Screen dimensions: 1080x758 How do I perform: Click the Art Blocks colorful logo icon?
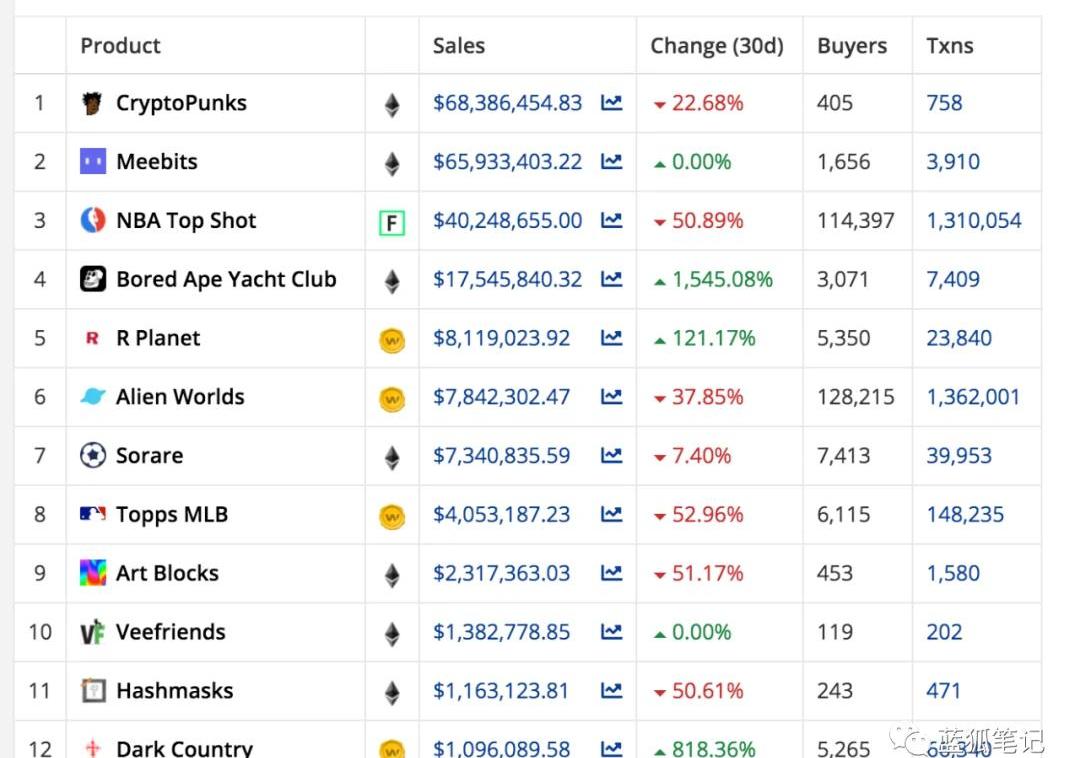(x=93, y=573)
